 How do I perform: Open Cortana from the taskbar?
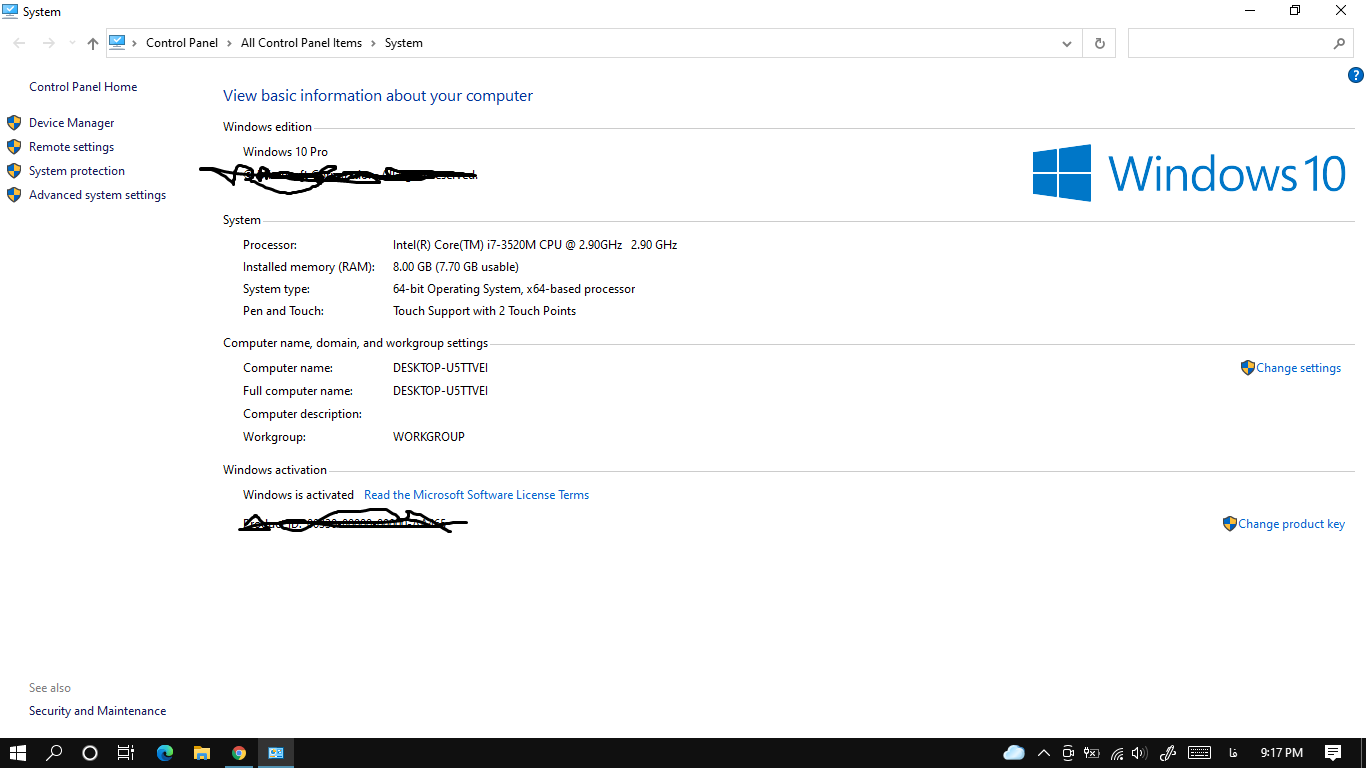pos(90,753)
